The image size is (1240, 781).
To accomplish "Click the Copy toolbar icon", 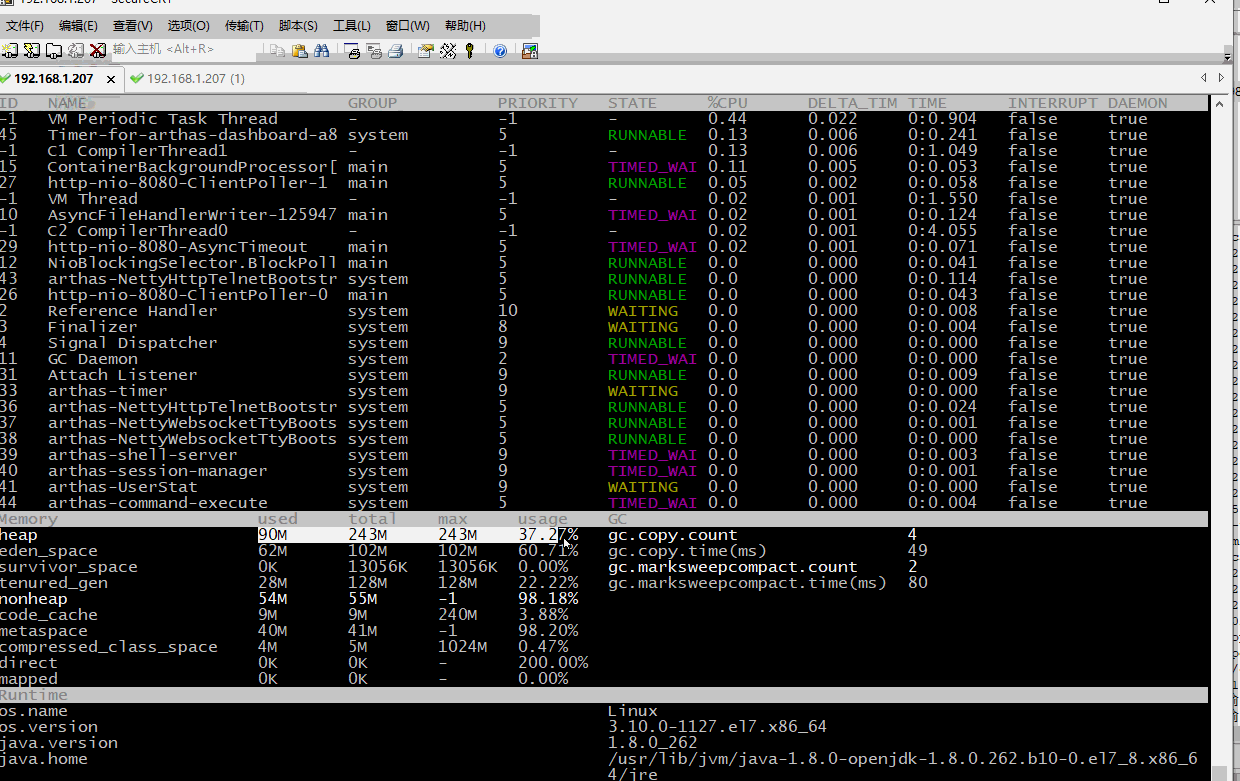I will (277, 50).
